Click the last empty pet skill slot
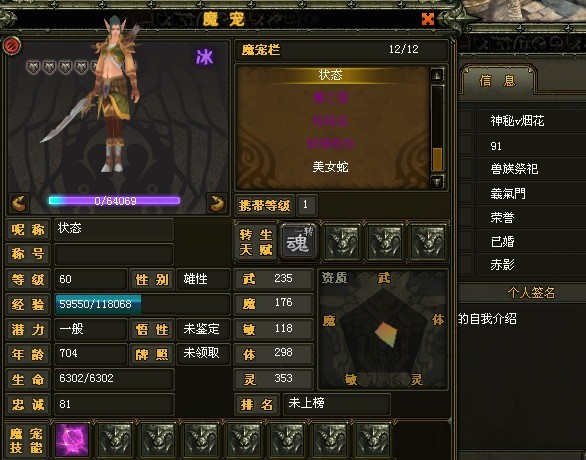586x460 pixels. pos(373,440)
